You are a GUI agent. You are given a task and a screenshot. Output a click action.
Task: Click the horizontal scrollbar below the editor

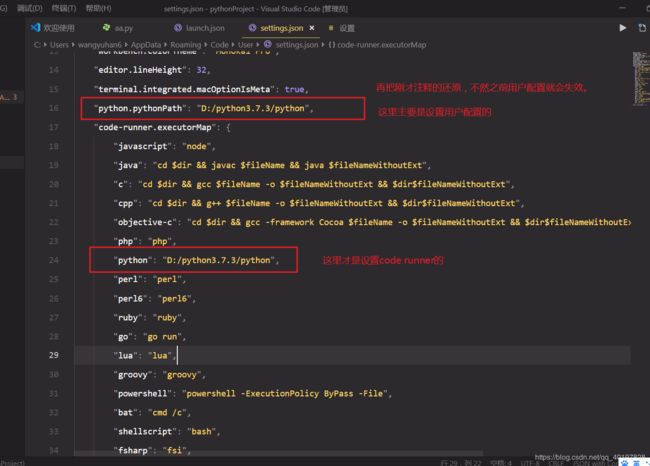[x=279, y=454]
